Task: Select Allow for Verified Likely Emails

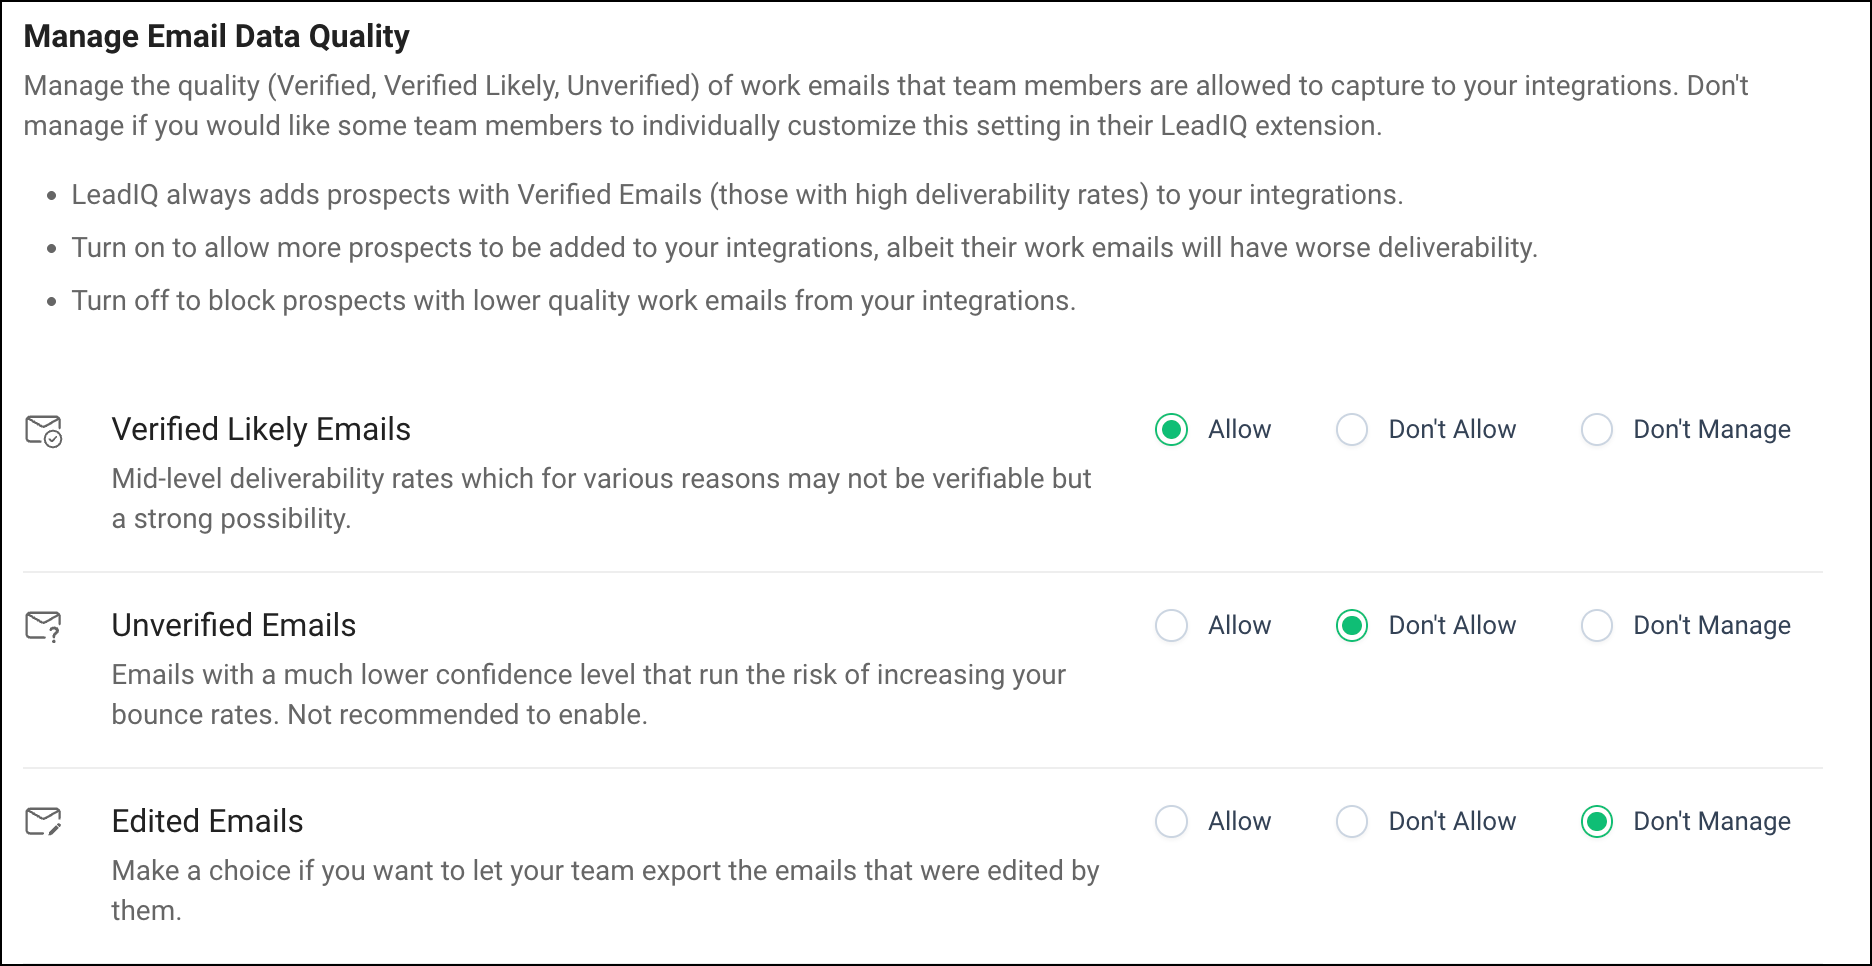Action: [x=1171, y=430]
